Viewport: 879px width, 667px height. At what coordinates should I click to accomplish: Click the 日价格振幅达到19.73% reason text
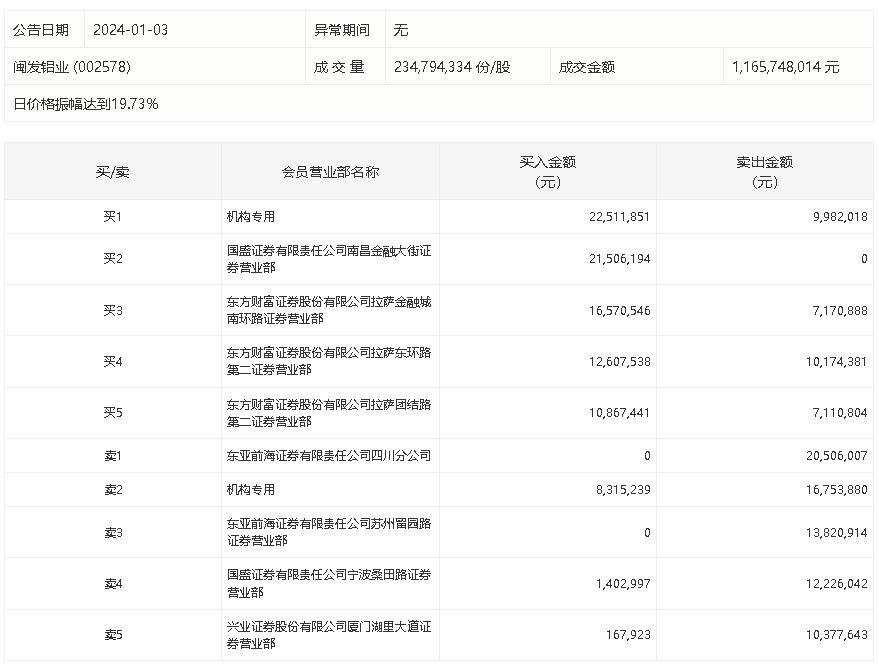86,104
